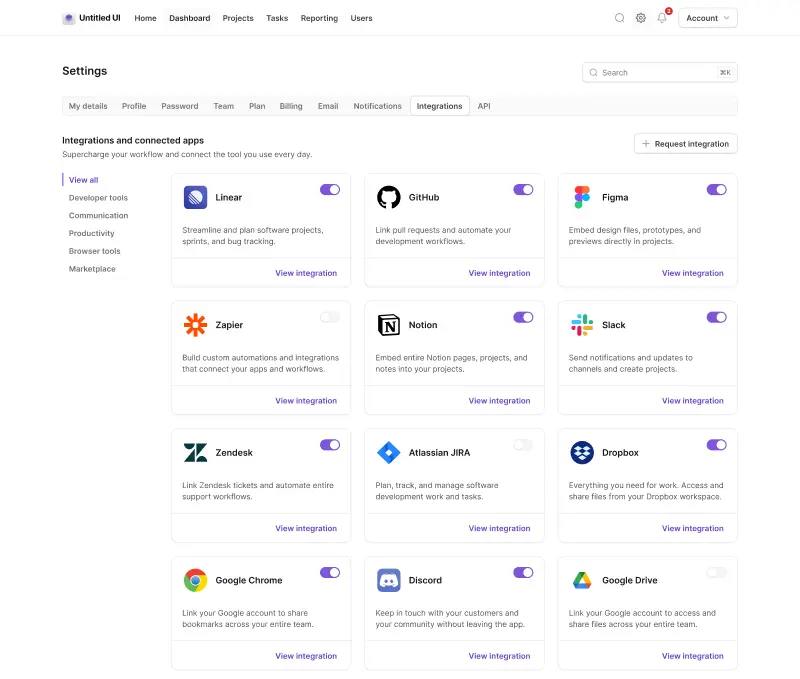This screenshot has width=800, height=679.
Task: Switch off the Google Chrome toggle
Action: coord(330,572)
